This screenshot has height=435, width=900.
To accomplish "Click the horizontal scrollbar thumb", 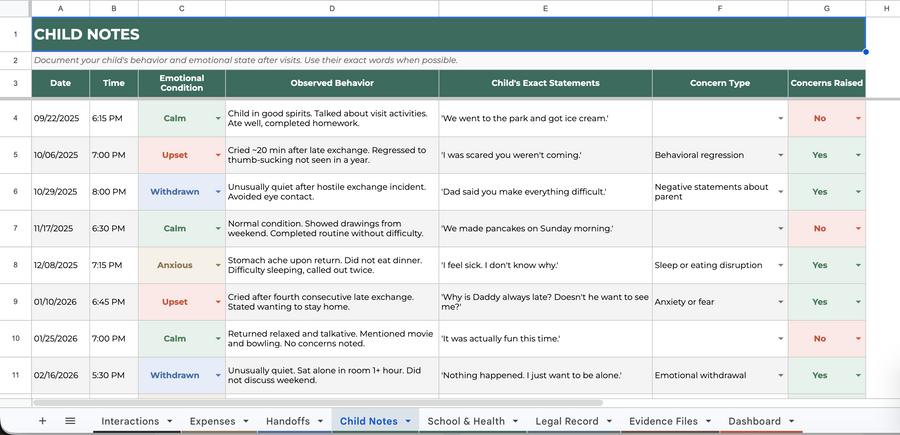I will tap(318, 403).
